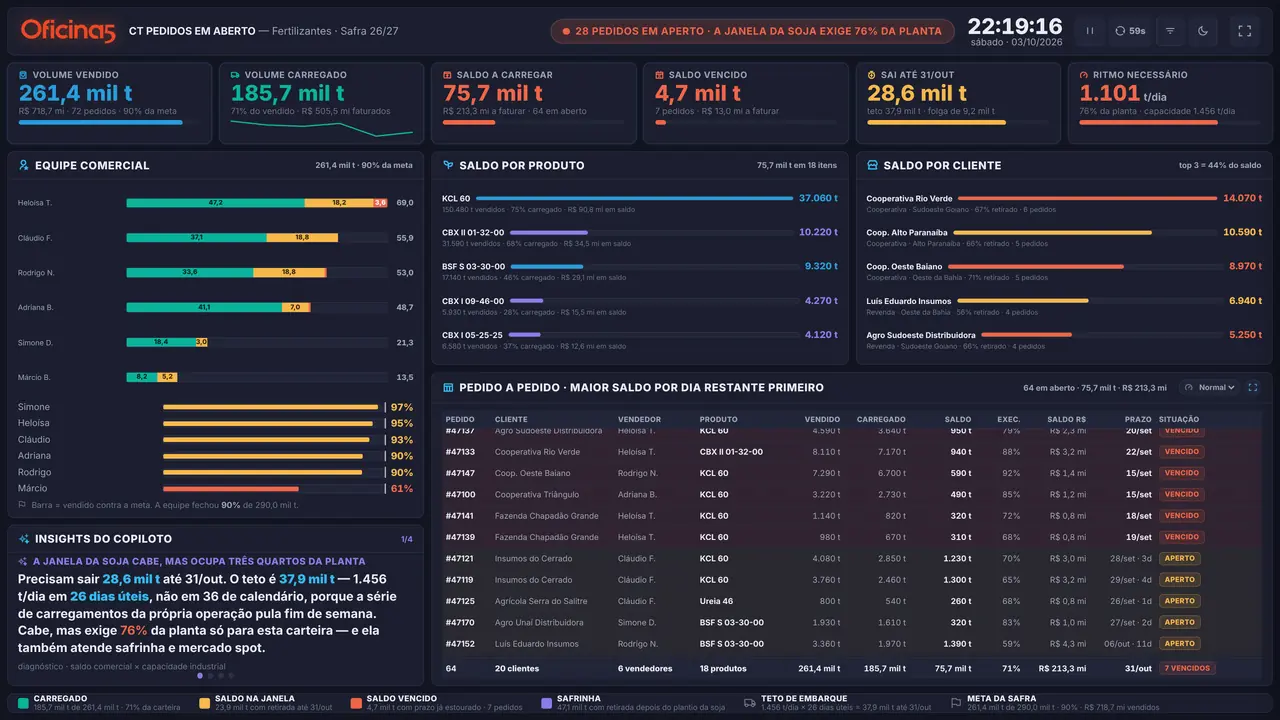
Task: Click the Volume Vendido truck icon
Action: coord(24,75)
